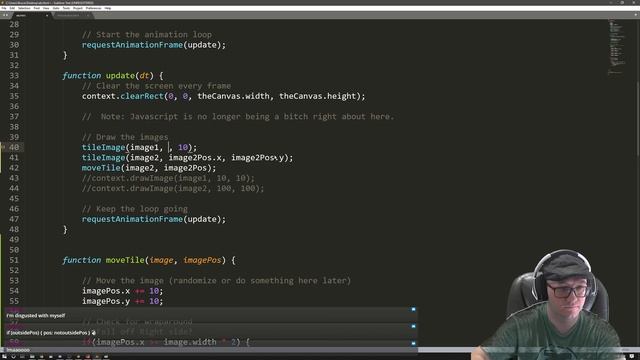Click 'requestAnimationFrame(update);' on line 47
The image size is (640, 360).
pyautogui.click(x=153, y=219)
